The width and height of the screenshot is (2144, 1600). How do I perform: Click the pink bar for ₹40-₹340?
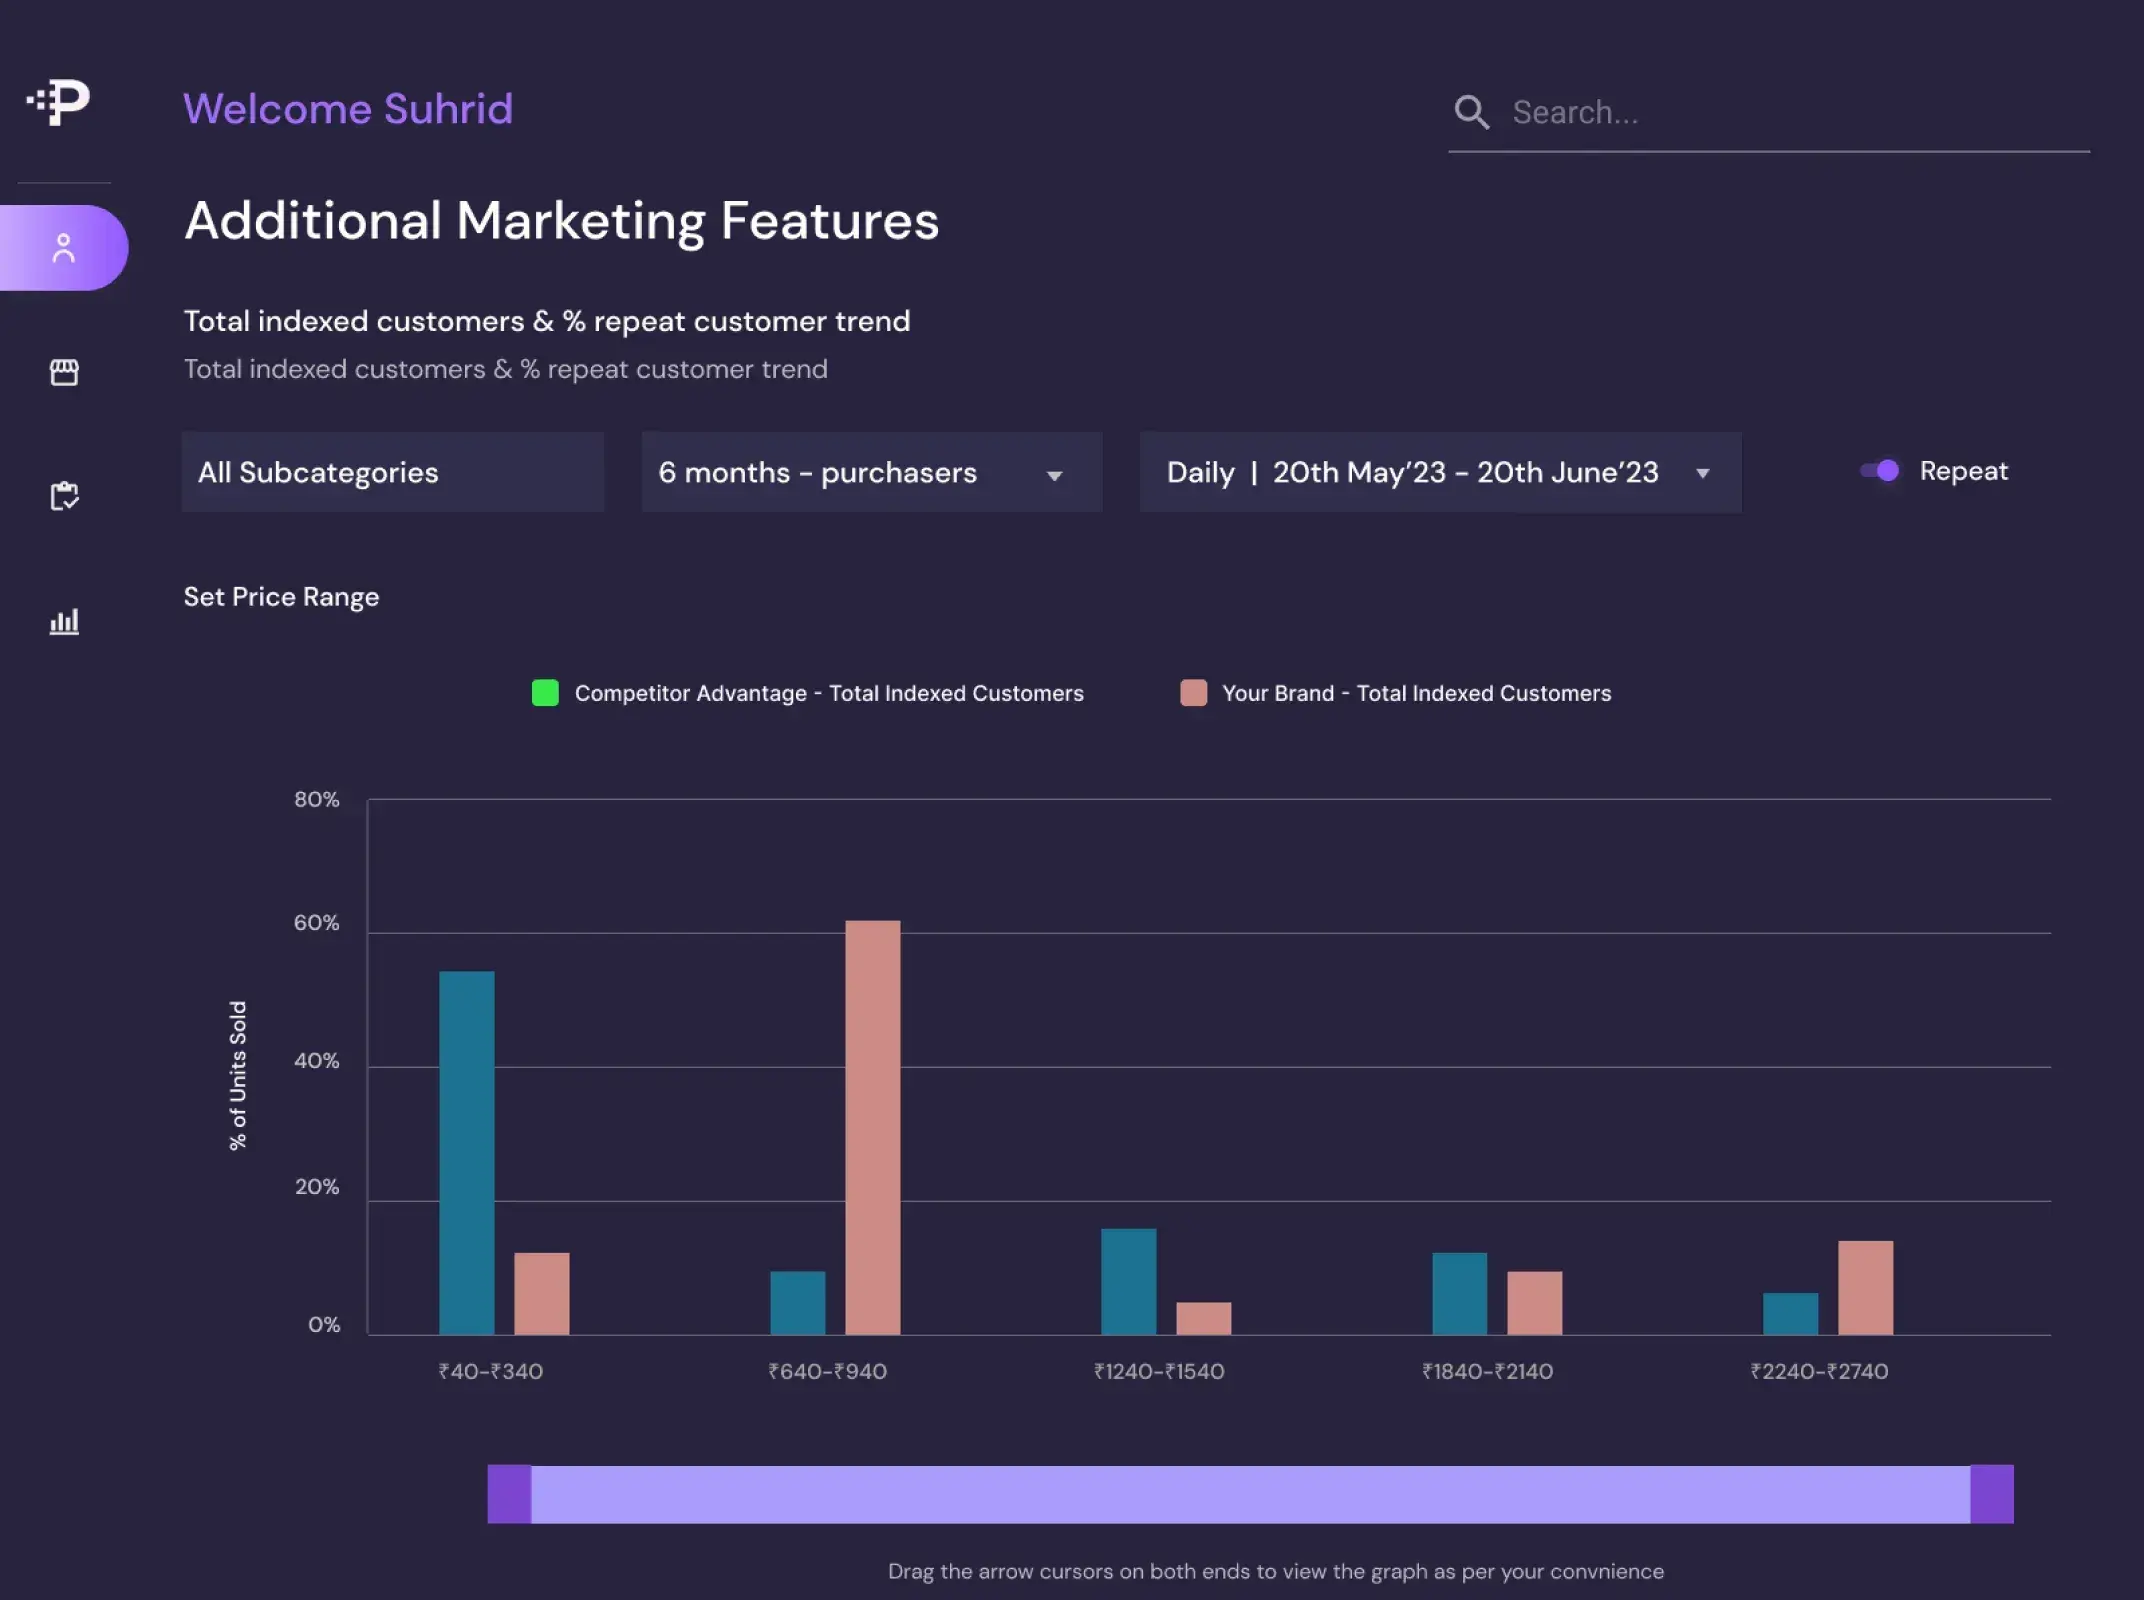[542, 1293]
